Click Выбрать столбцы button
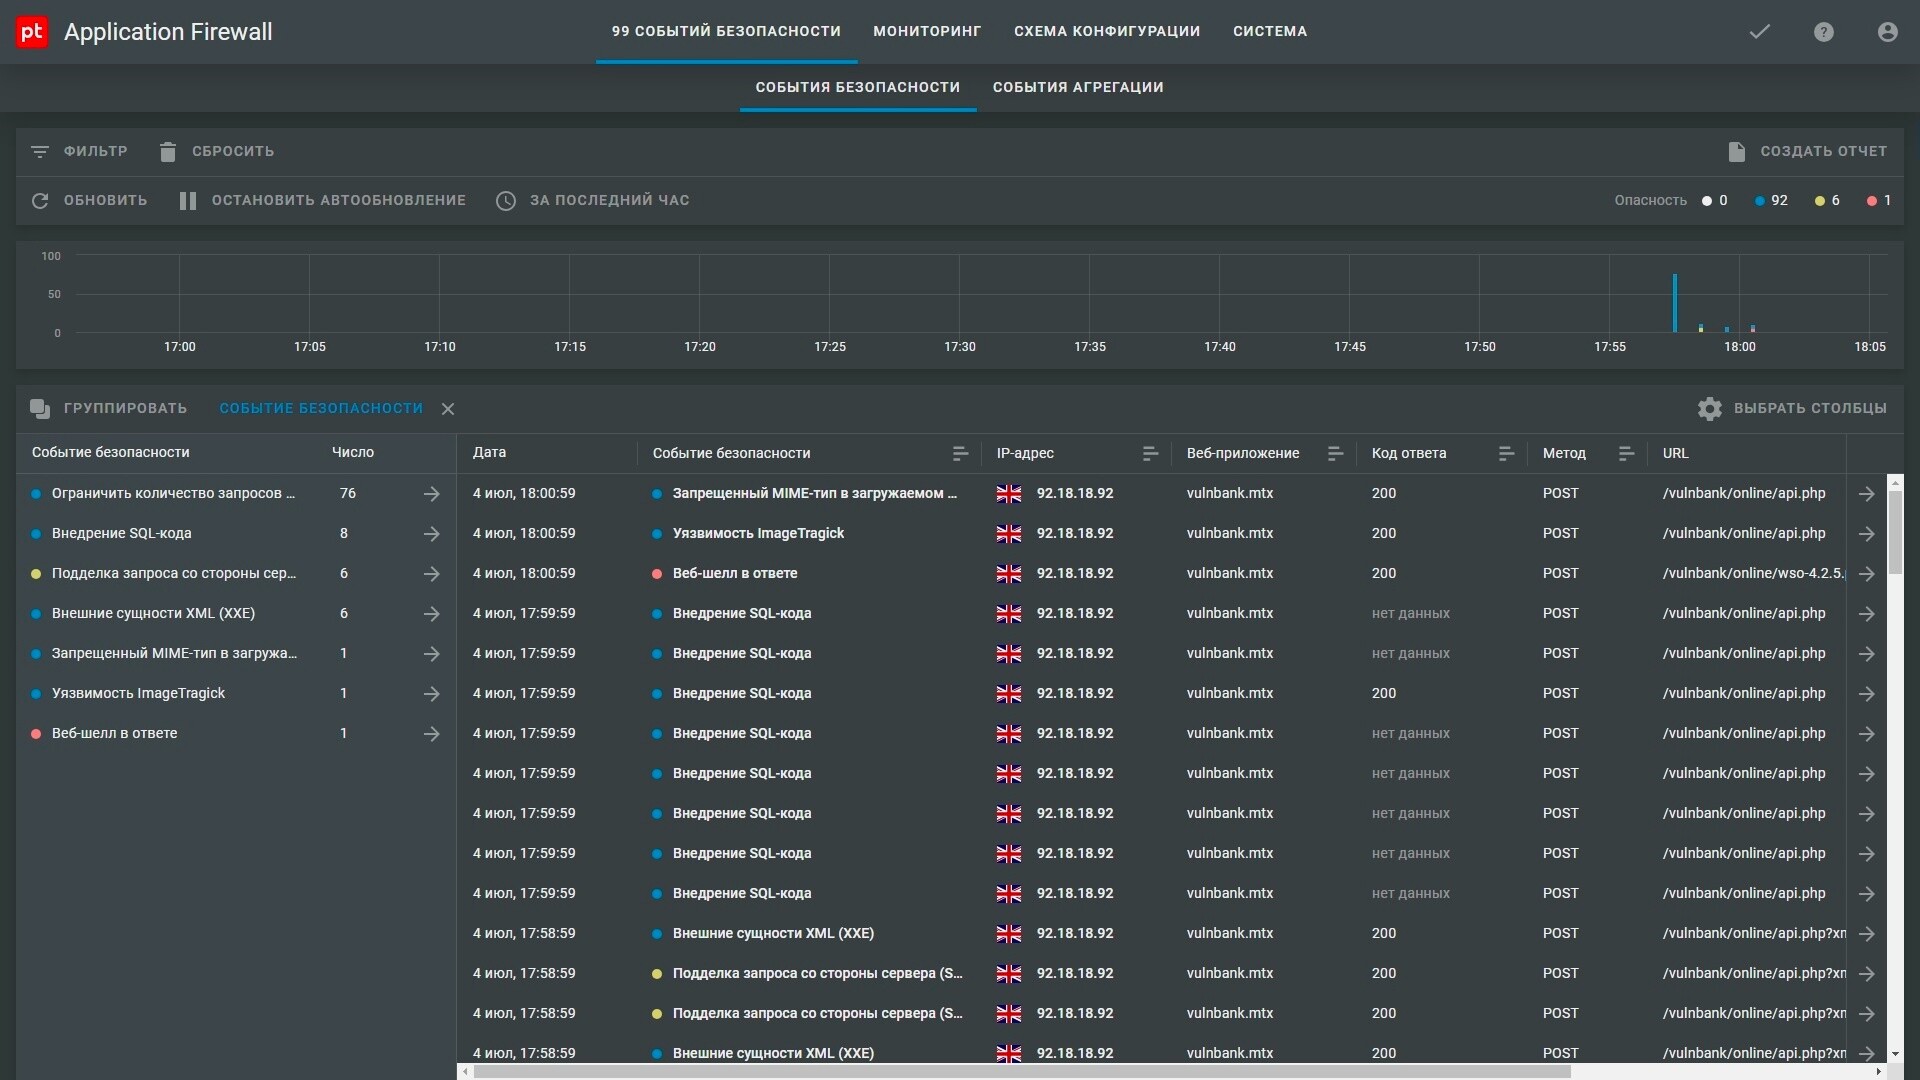Screen dimensions: 1920x1080 pos(1792,409)
